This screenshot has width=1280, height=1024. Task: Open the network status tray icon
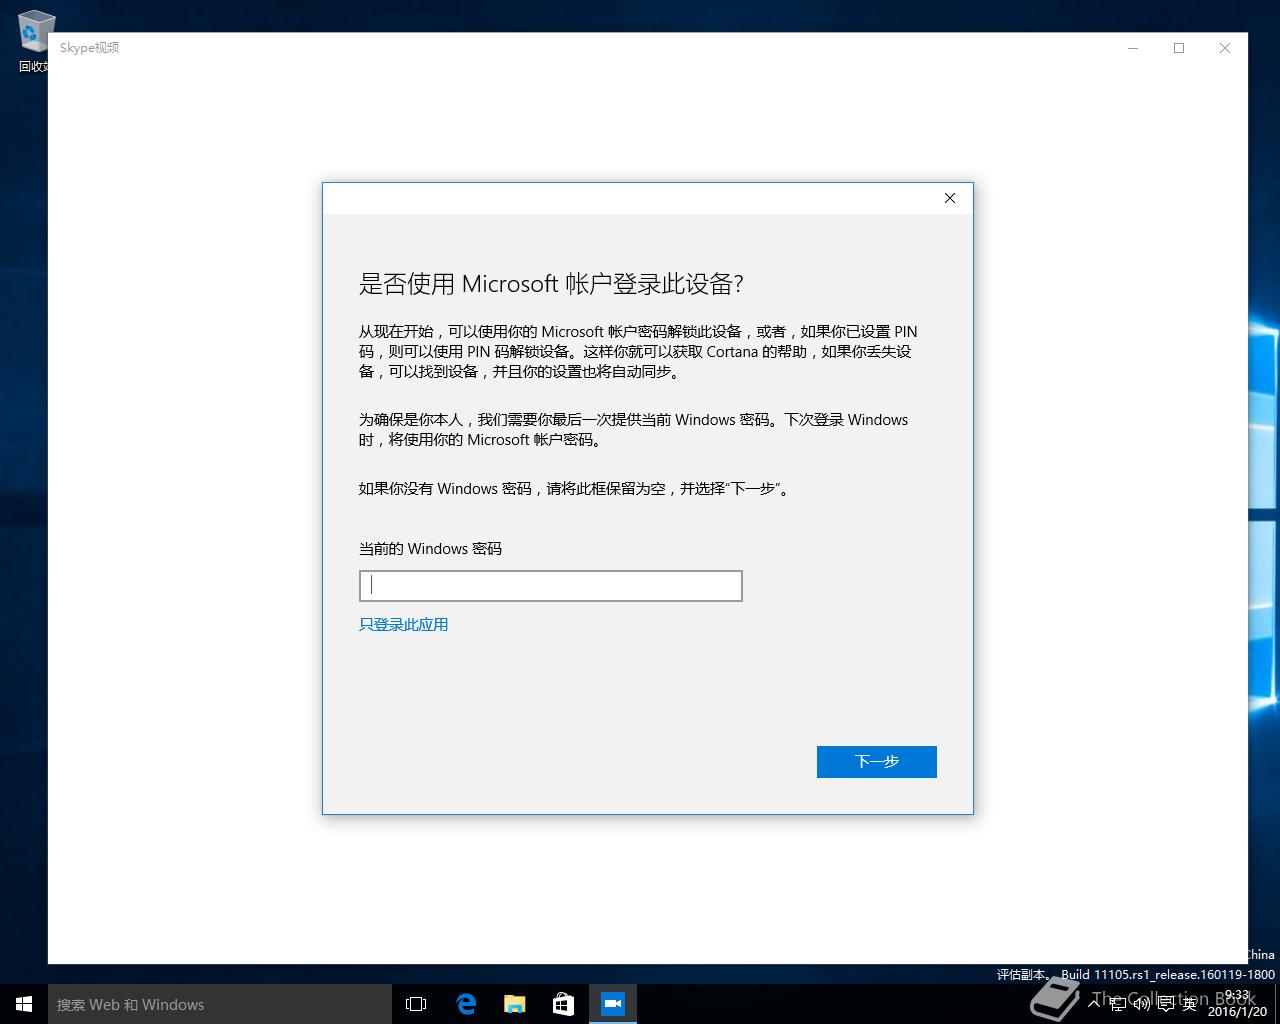[1118, 1003]
